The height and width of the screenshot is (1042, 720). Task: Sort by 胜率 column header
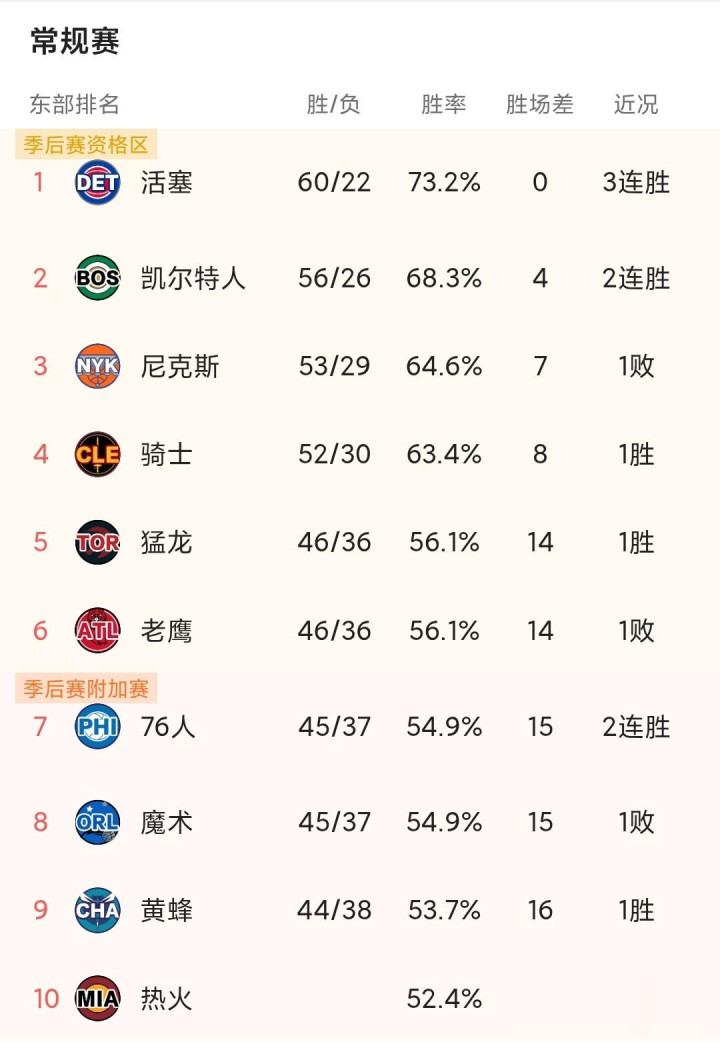point(443,104)
